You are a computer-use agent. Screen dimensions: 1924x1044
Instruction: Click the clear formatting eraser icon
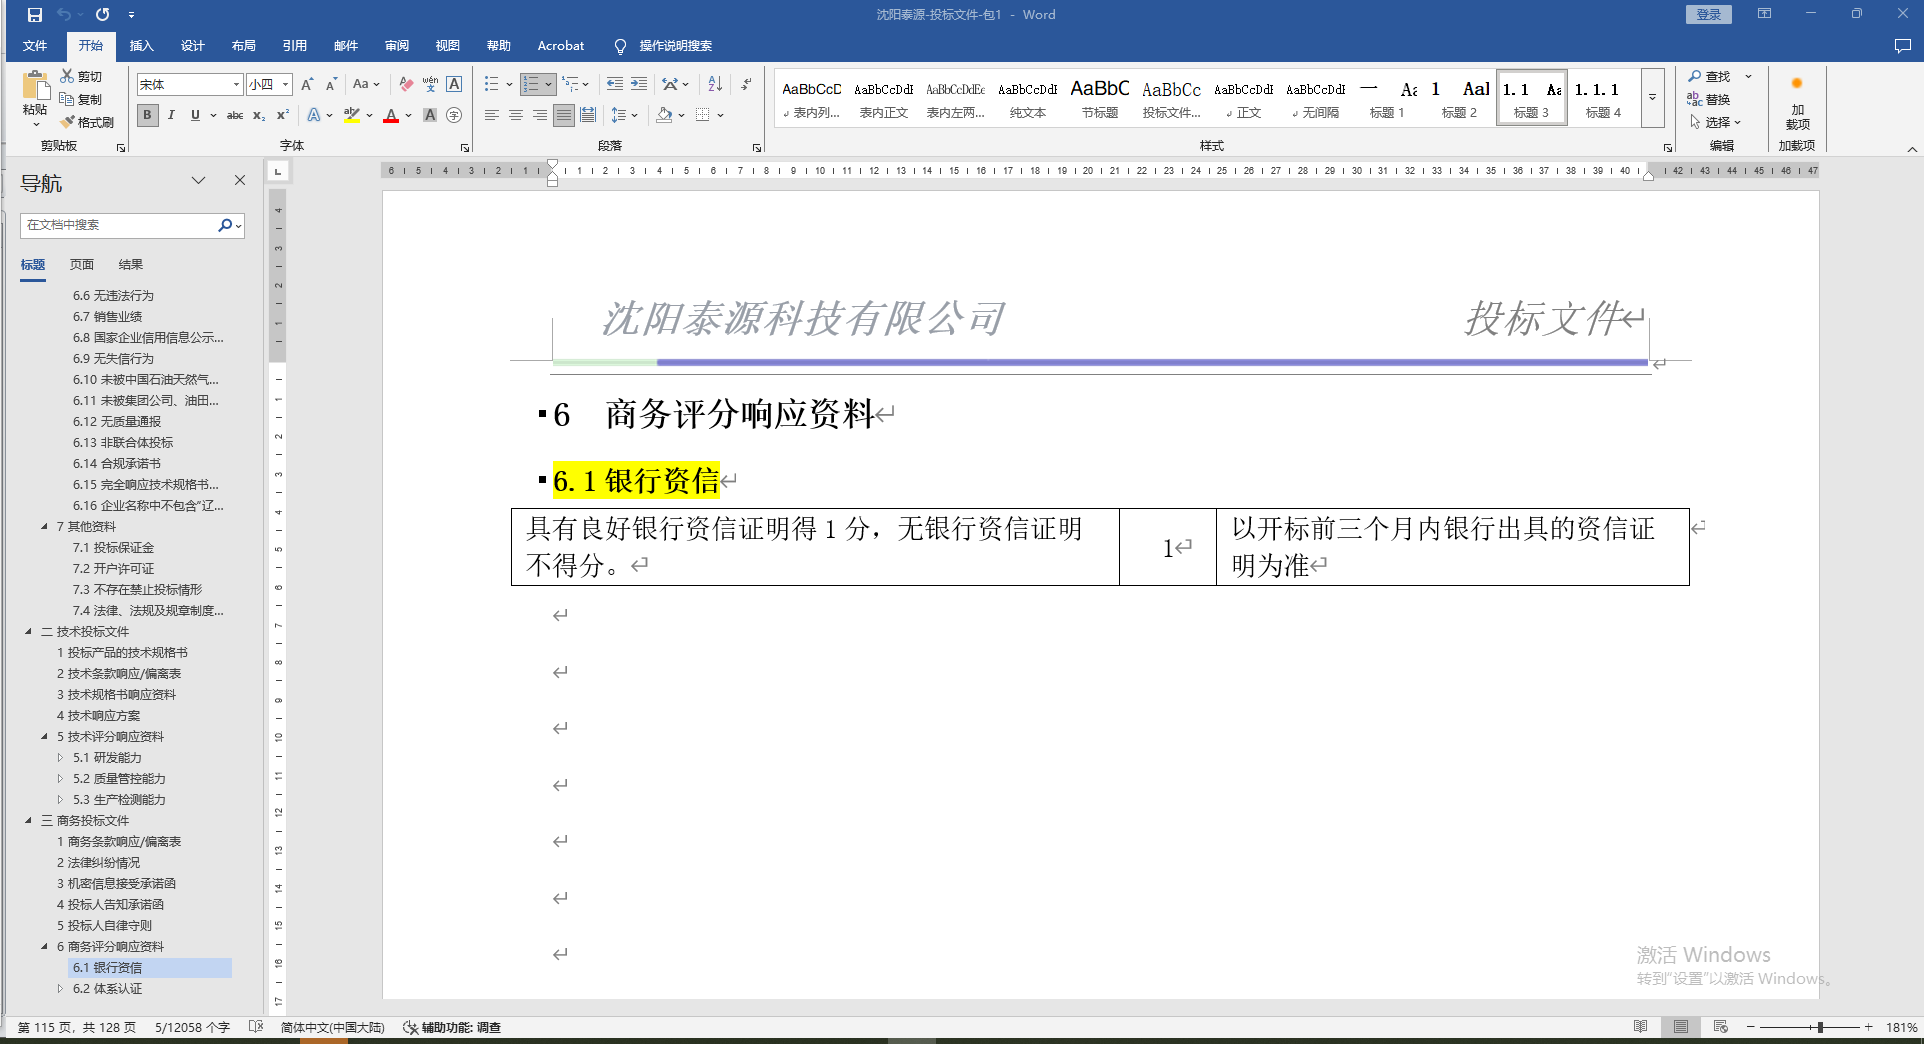[406, 84]
